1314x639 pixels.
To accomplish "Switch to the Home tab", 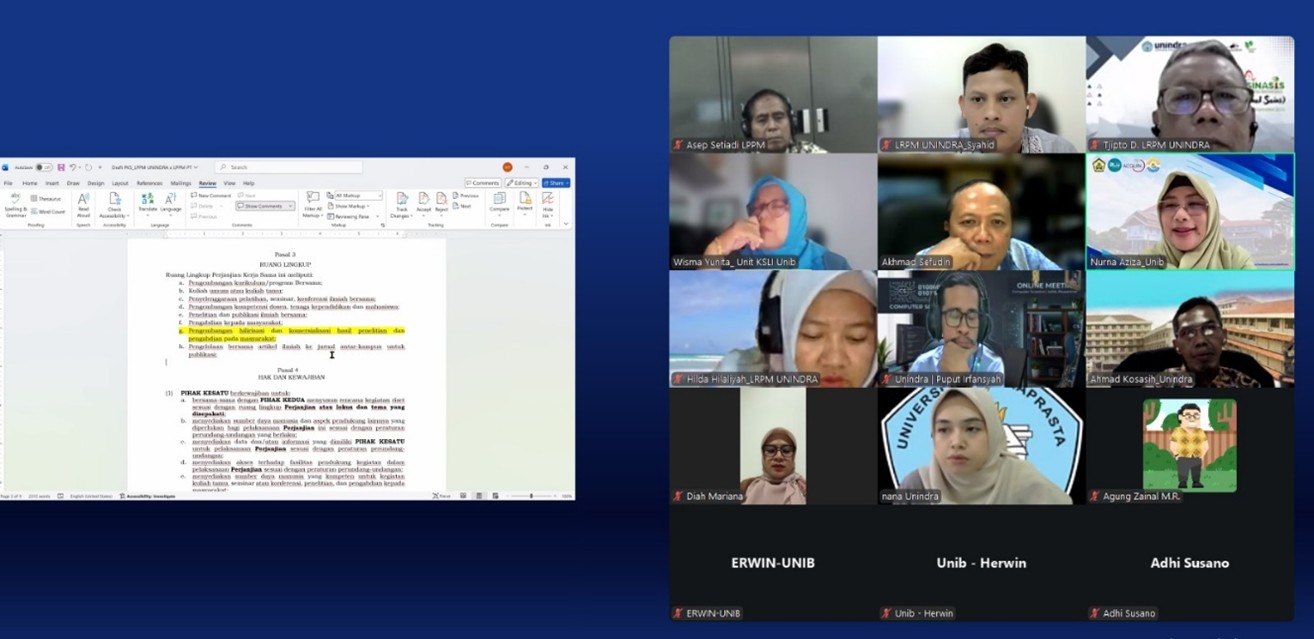I will coord(29,183).
